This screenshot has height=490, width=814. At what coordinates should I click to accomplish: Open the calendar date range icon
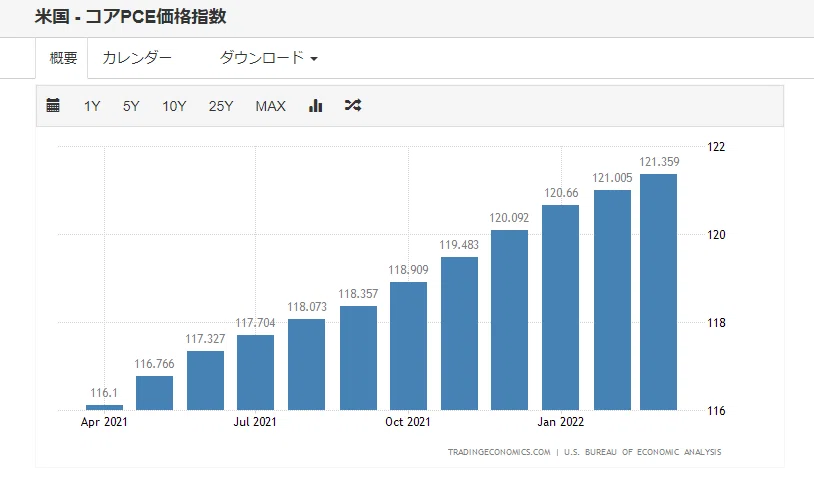(53, 105)
